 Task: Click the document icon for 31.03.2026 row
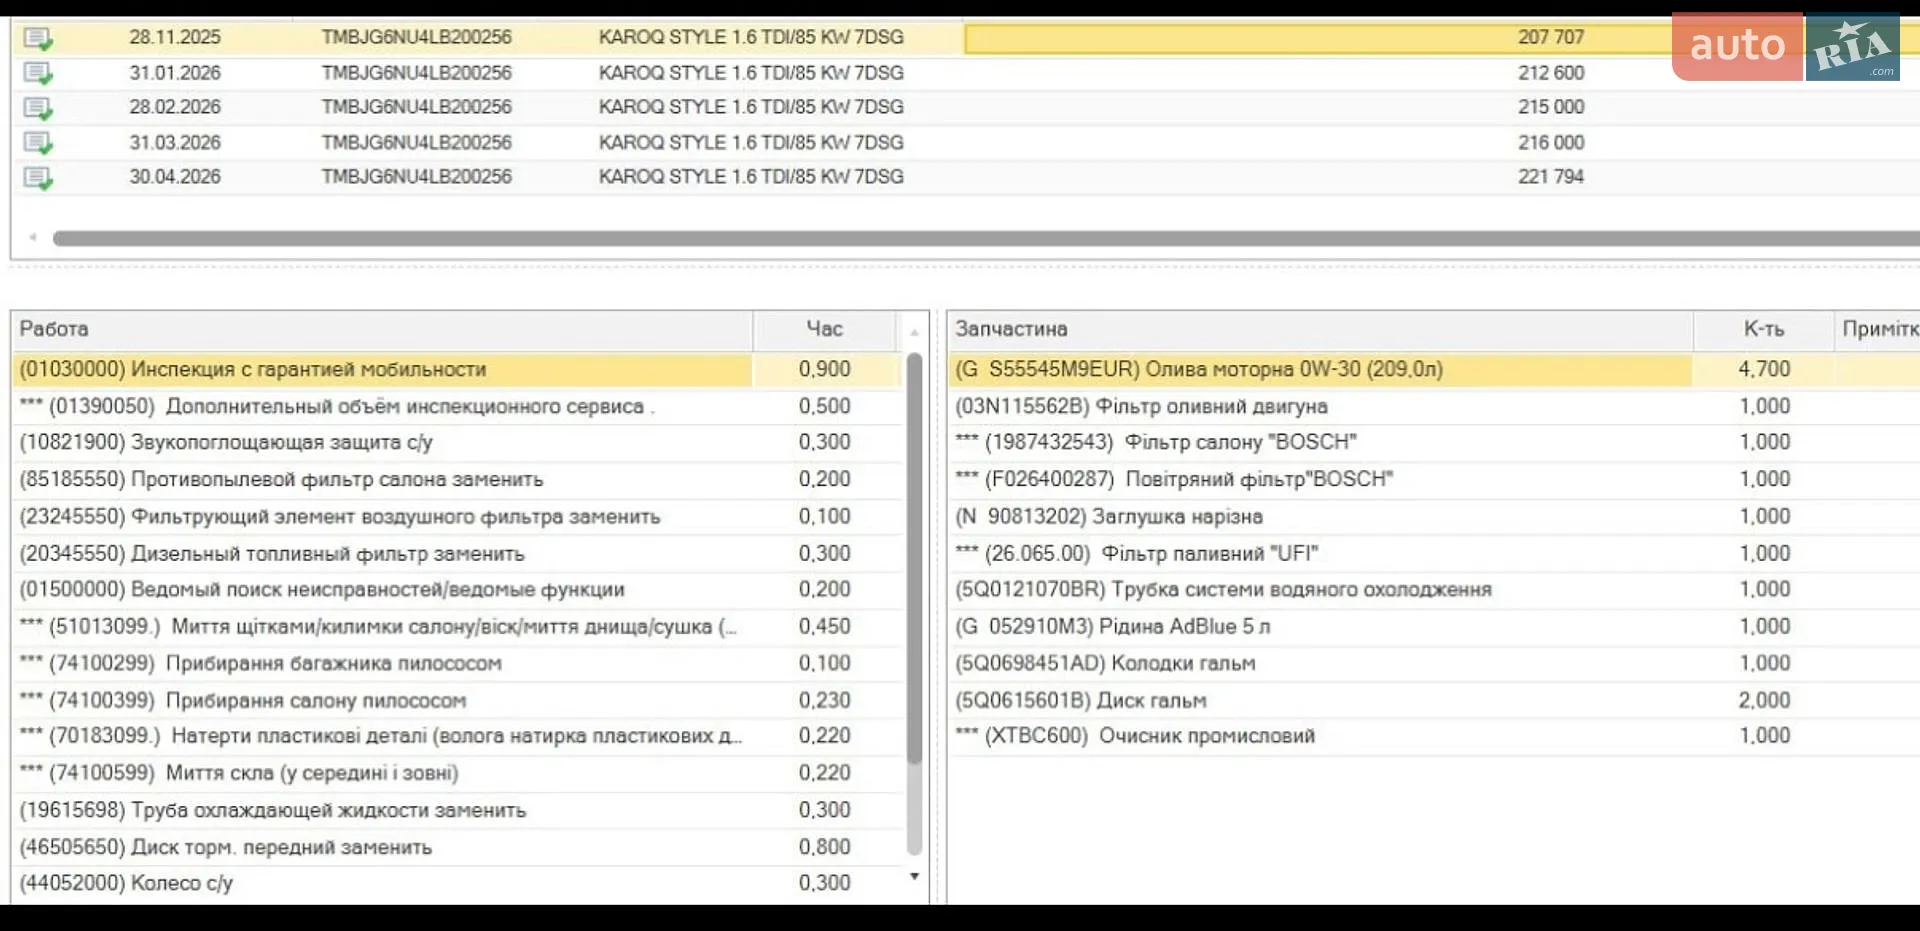pyautogui.click(x=38, y=143)
